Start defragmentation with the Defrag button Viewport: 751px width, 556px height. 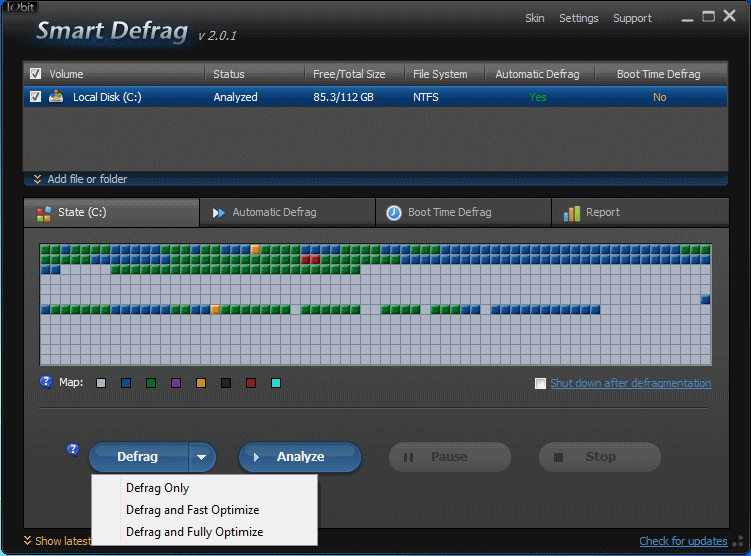(139, 457)
